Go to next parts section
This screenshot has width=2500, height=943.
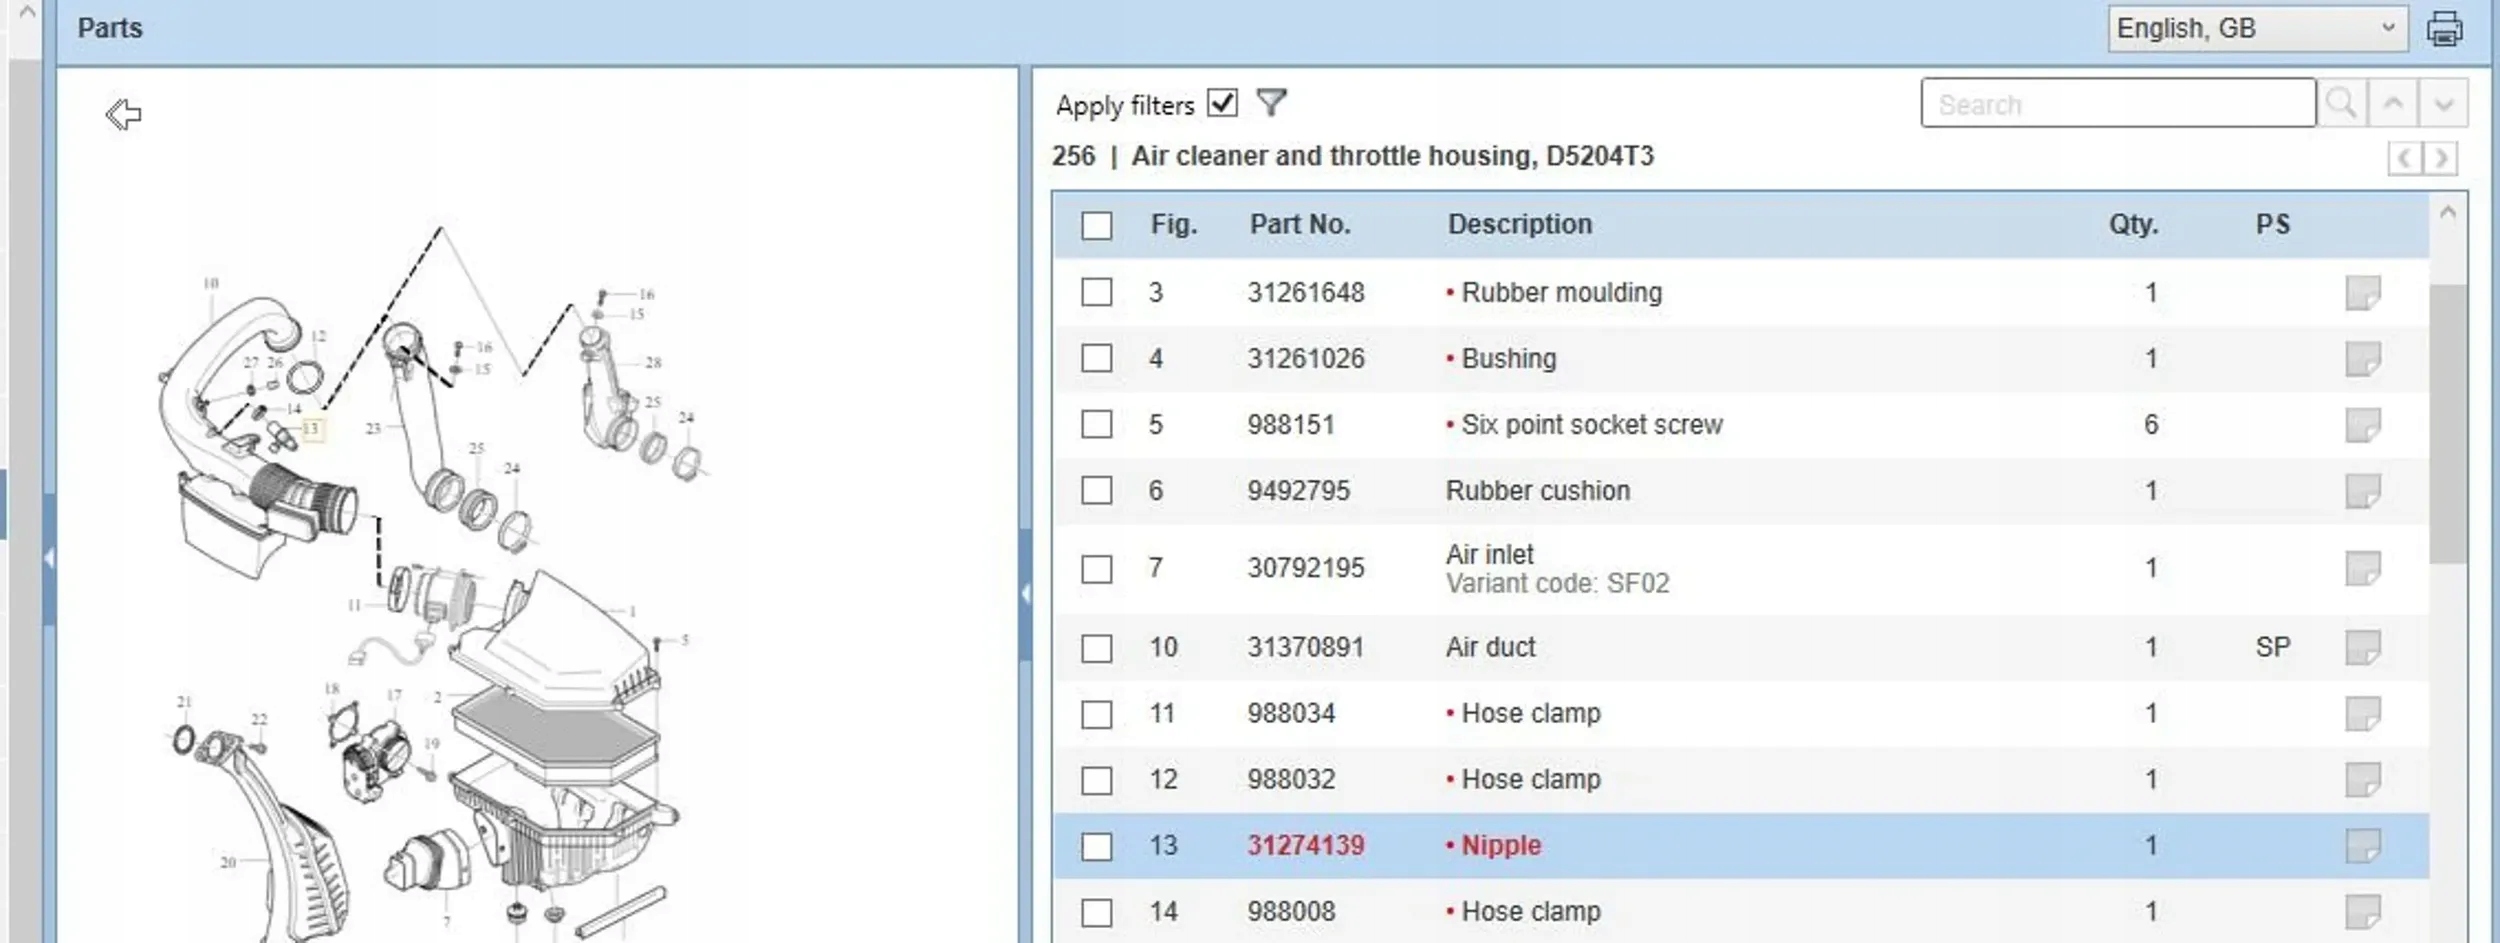pos(2441,158)
